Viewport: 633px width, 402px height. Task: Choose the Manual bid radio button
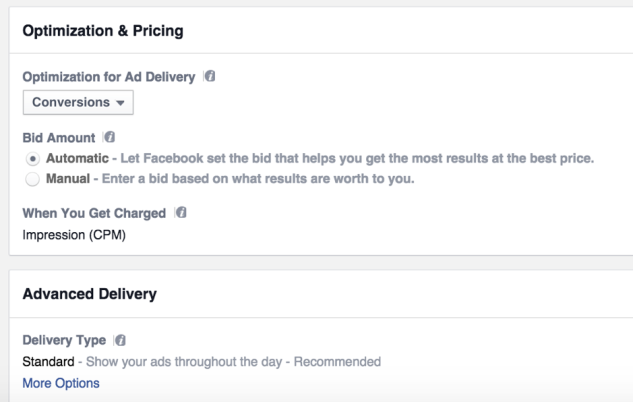point(32,179)
